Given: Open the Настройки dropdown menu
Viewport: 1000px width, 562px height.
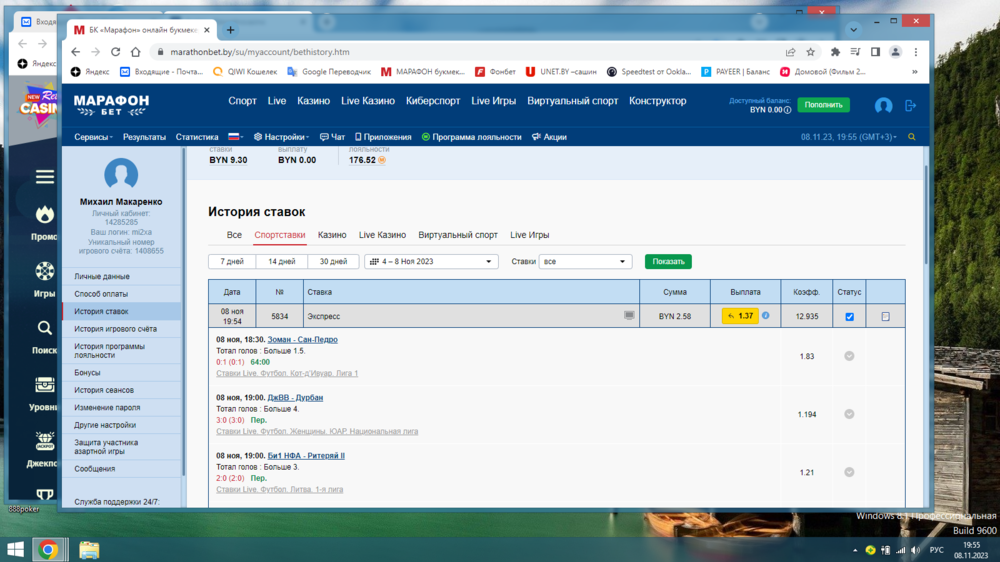Looking at the screenshot, I should coord(281,137).
